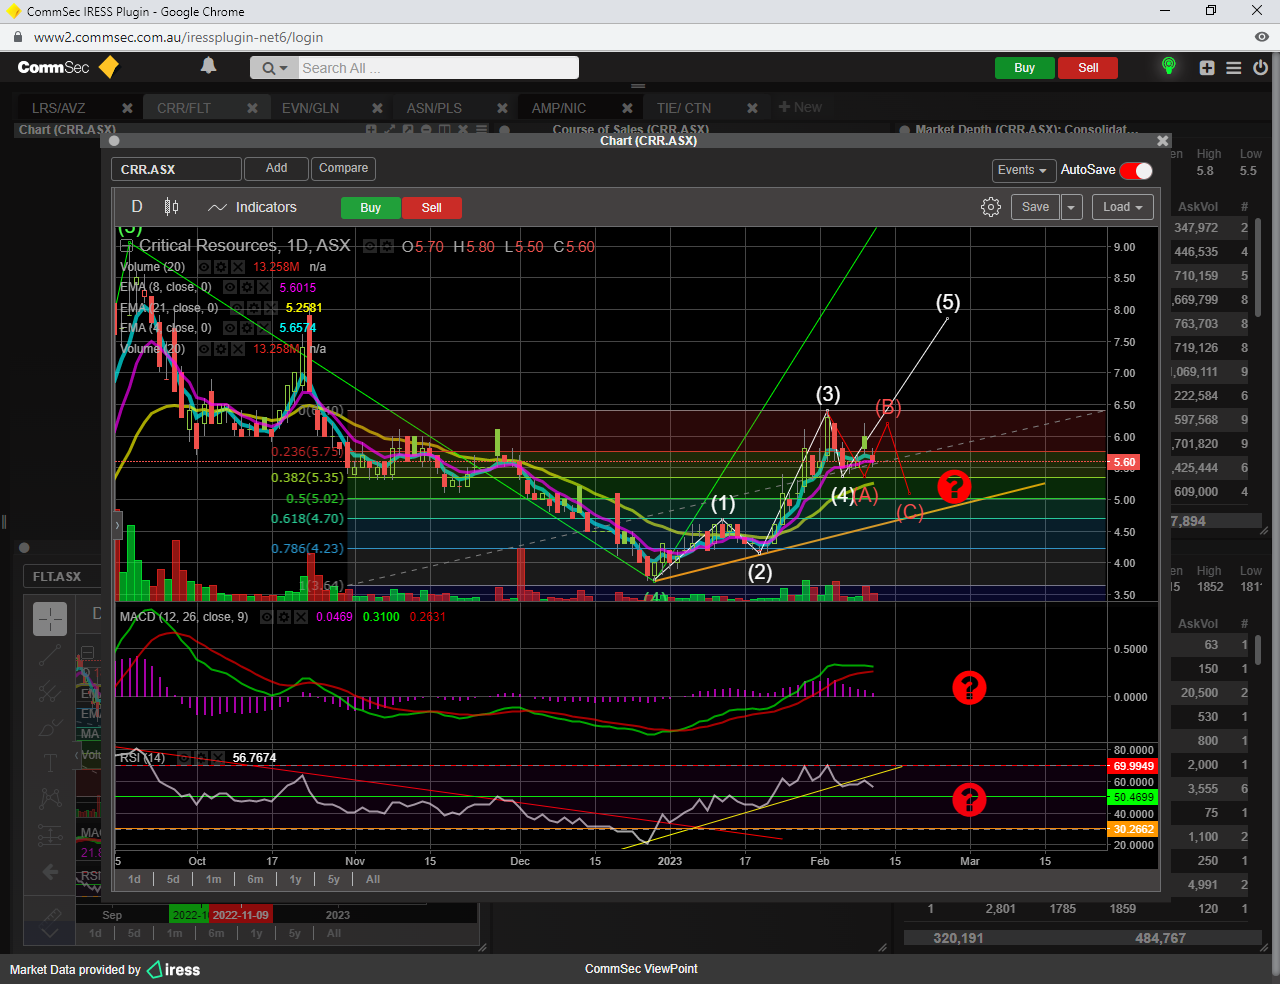The height and width of the screenshot is (984, 1280).
Task: Open settings for the first Volume (20) indicator
Action: pyautogui.click(x=220, y=267)
